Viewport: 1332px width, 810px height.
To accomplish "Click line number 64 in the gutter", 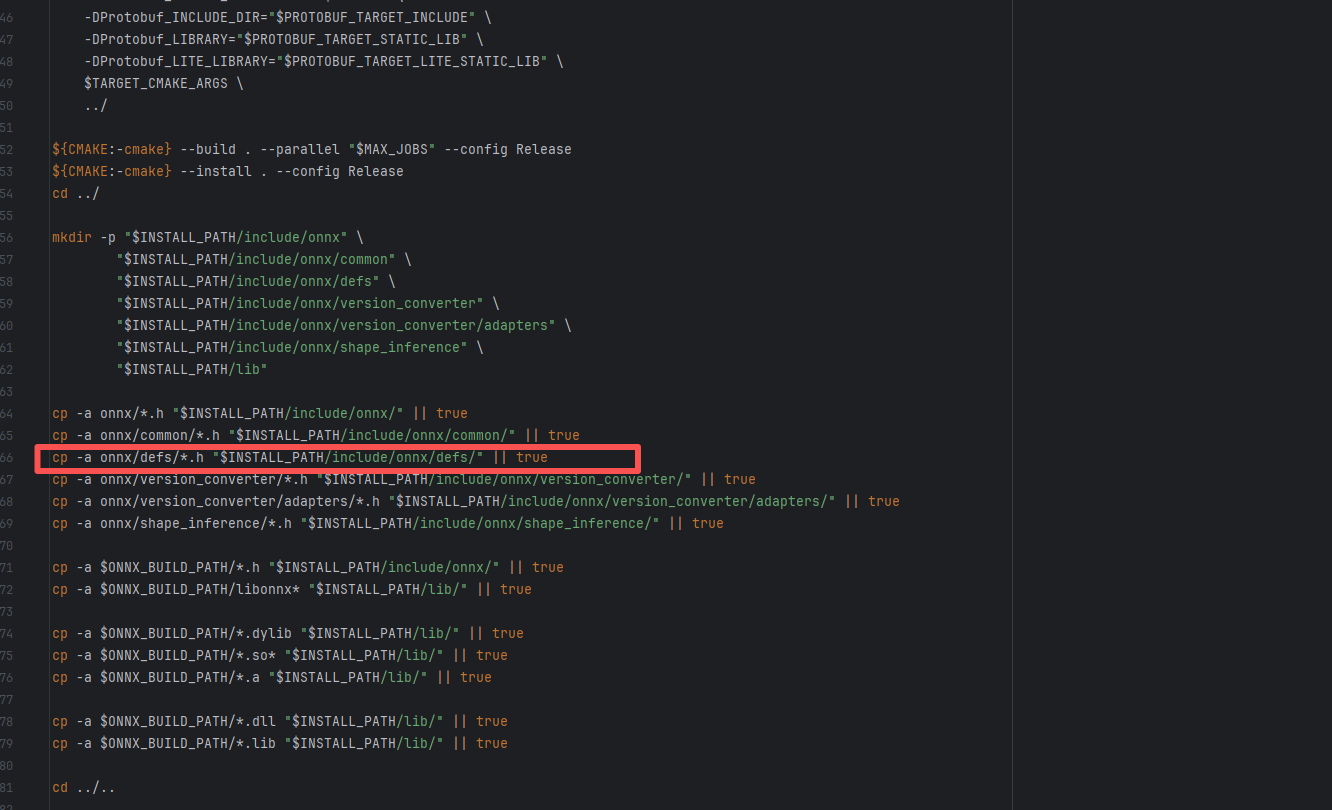I will (7, 413).
